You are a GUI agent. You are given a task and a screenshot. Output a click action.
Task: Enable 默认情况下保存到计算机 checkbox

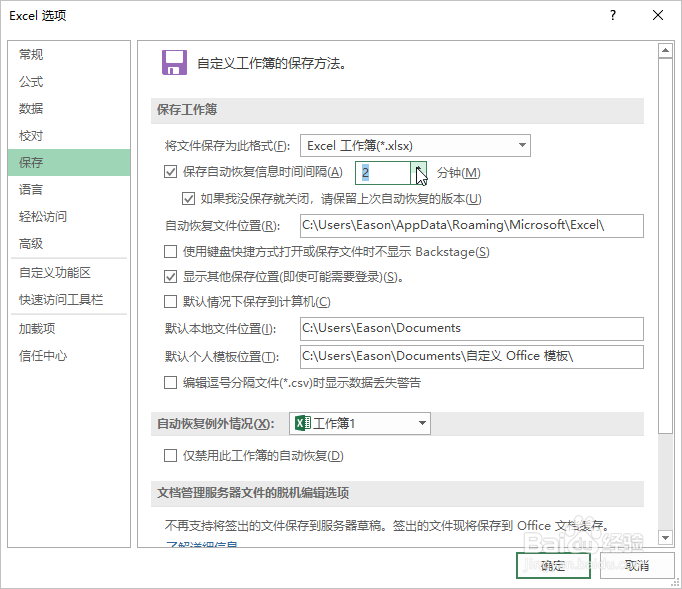click(170, 301)
